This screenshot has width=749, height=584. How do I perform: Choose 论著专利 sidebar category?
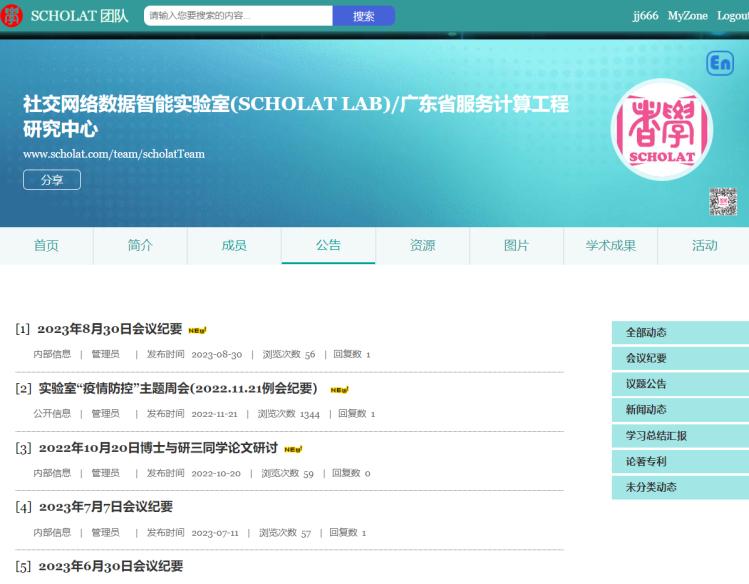(646, 462)
